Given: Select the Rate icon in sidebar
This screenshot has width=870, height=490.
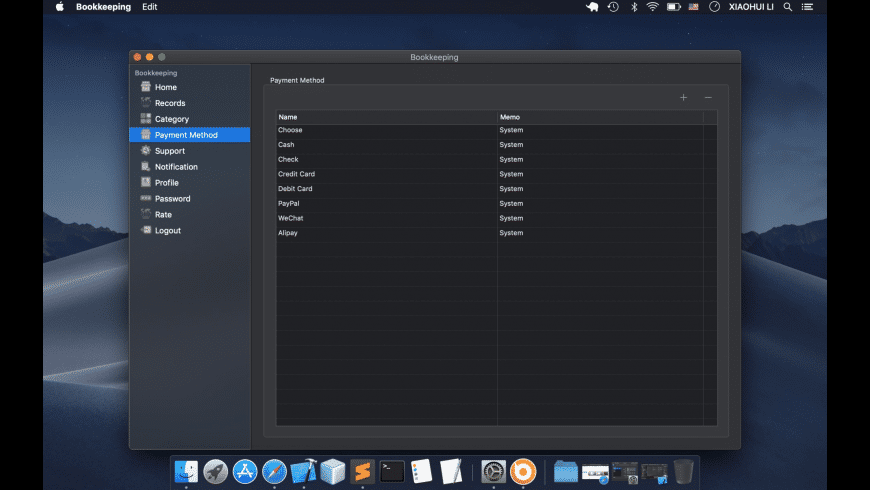Looking at the screenshot, I should (146, 214).
